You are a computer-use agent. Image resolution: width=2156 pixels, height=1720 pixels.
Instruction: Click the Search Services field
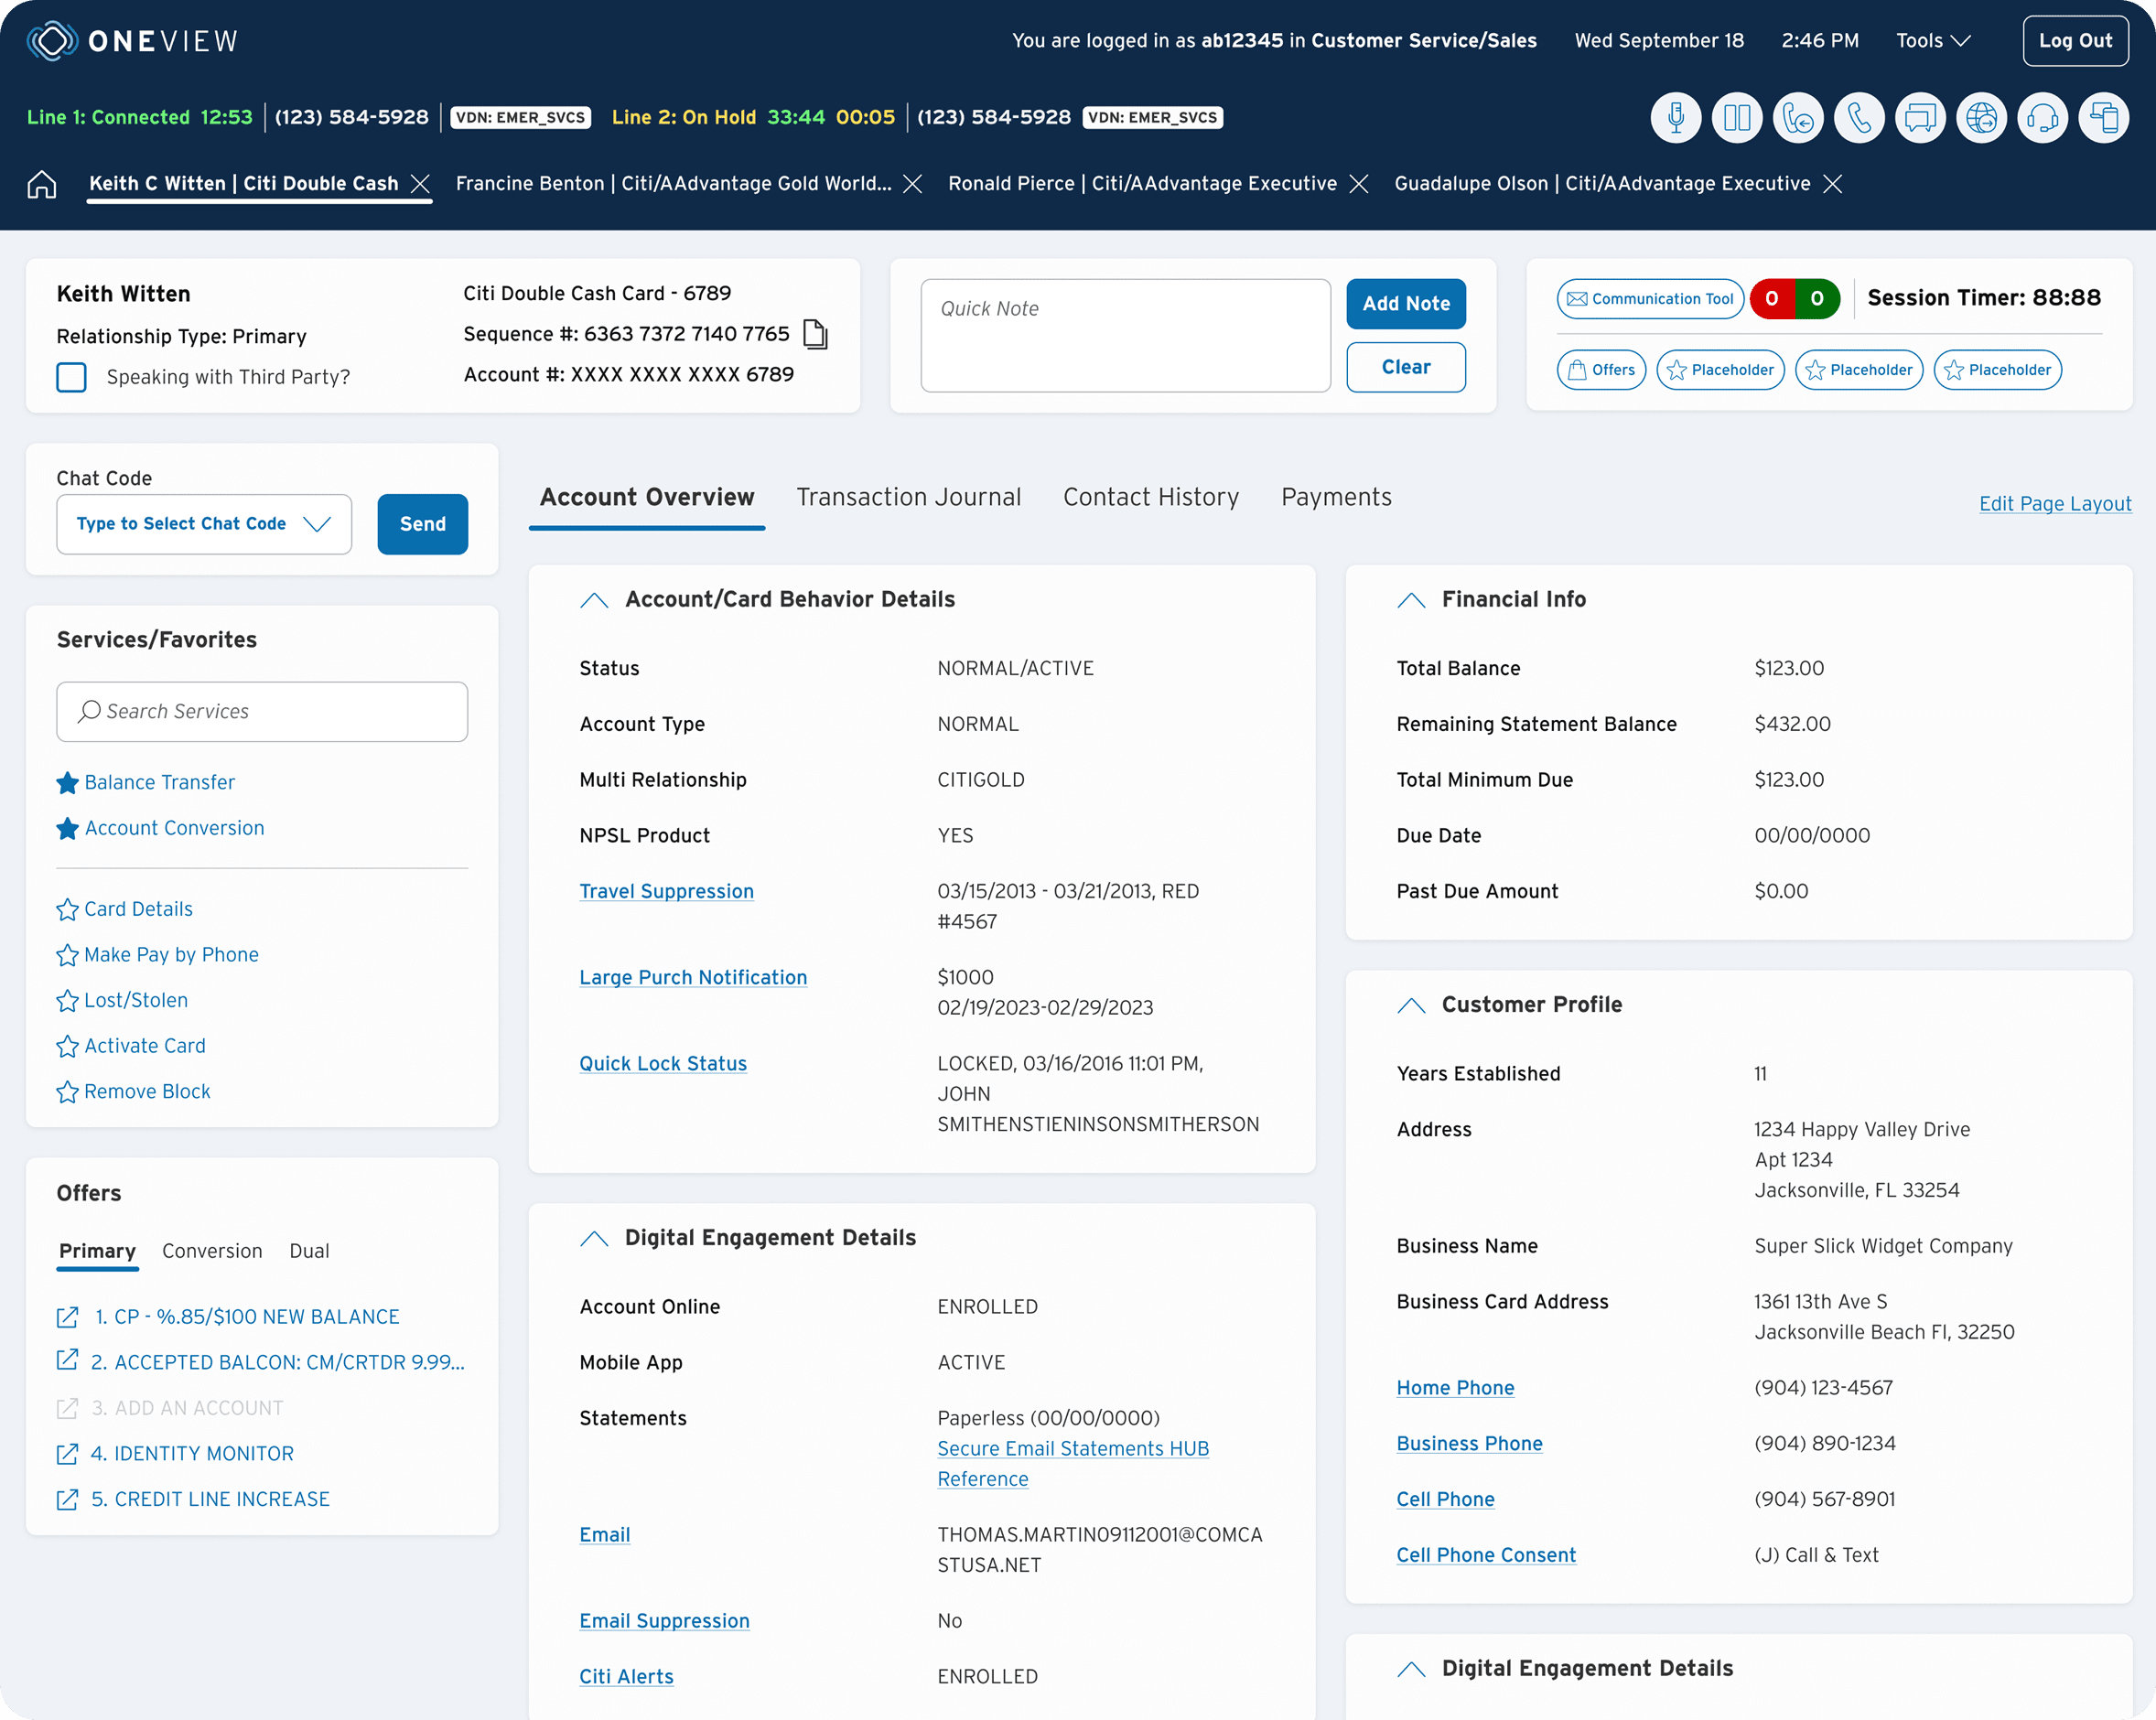pyautogui.click(x=262, y=712)
